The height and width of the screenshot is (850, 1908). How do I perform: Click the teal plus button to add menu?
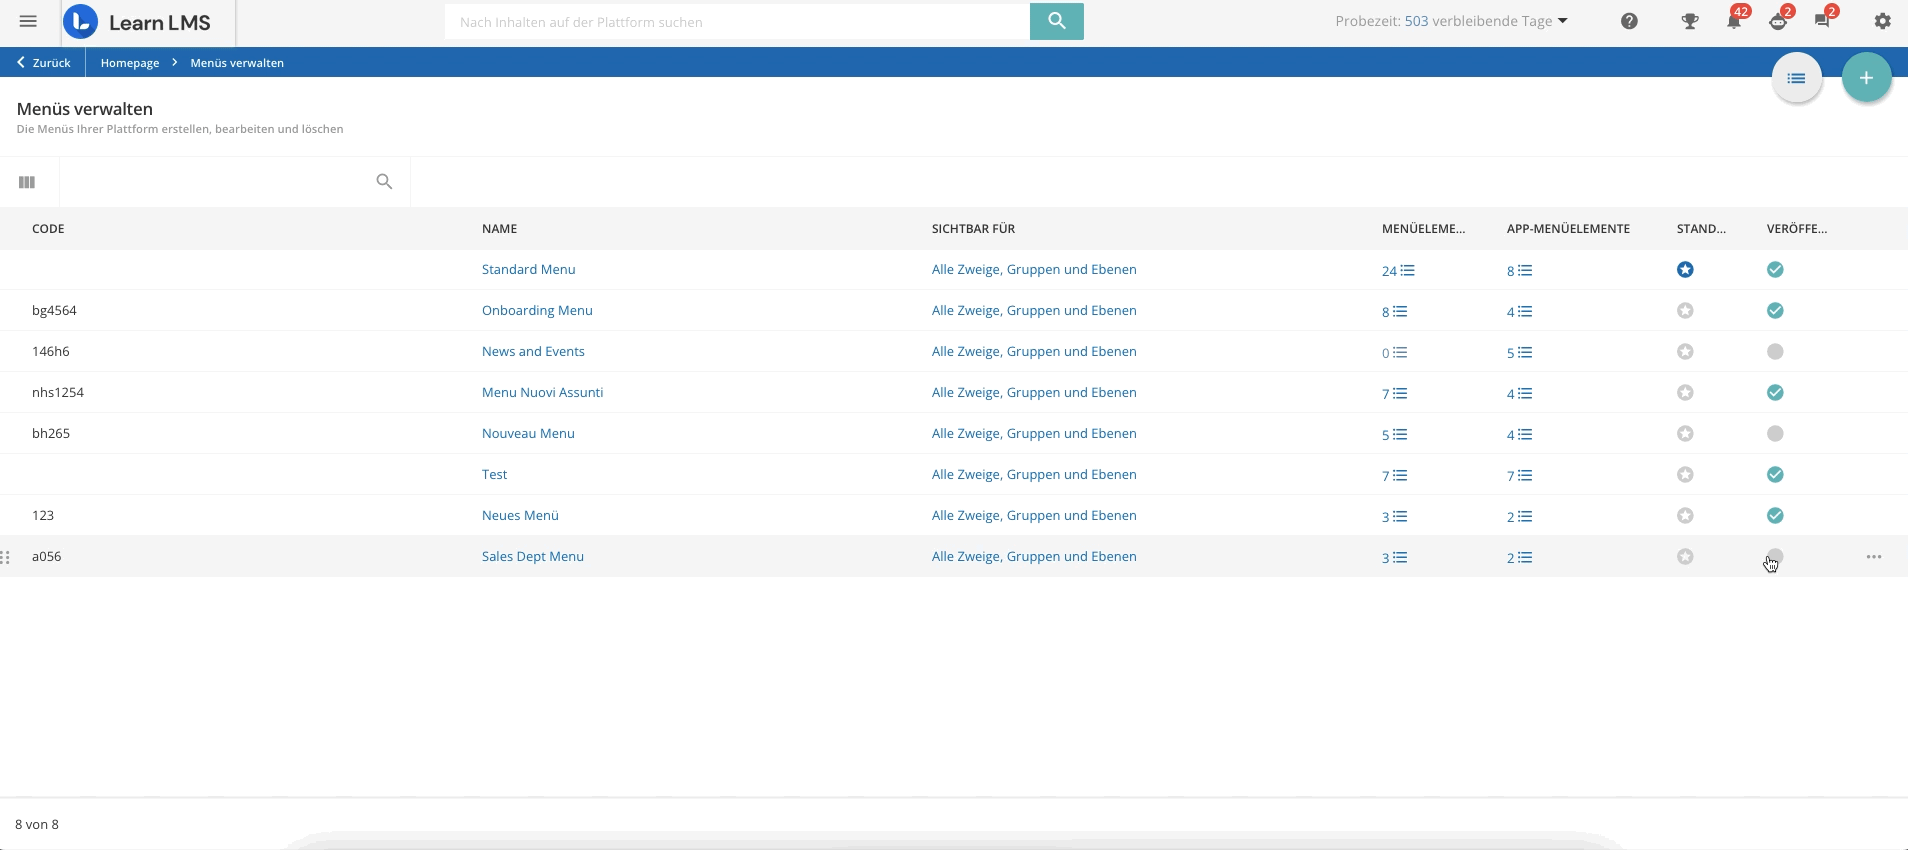(1865, 78)
